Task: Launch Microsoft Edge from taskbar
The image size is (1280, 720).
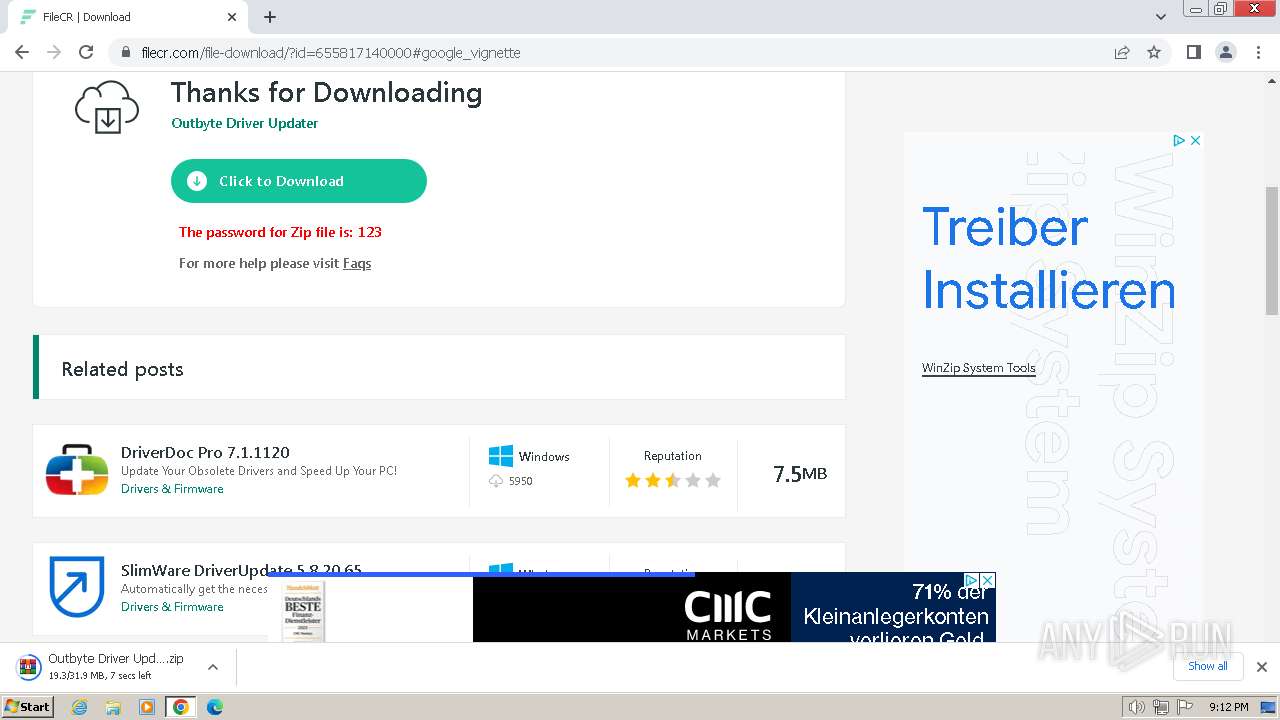Action: pos(214,707)
